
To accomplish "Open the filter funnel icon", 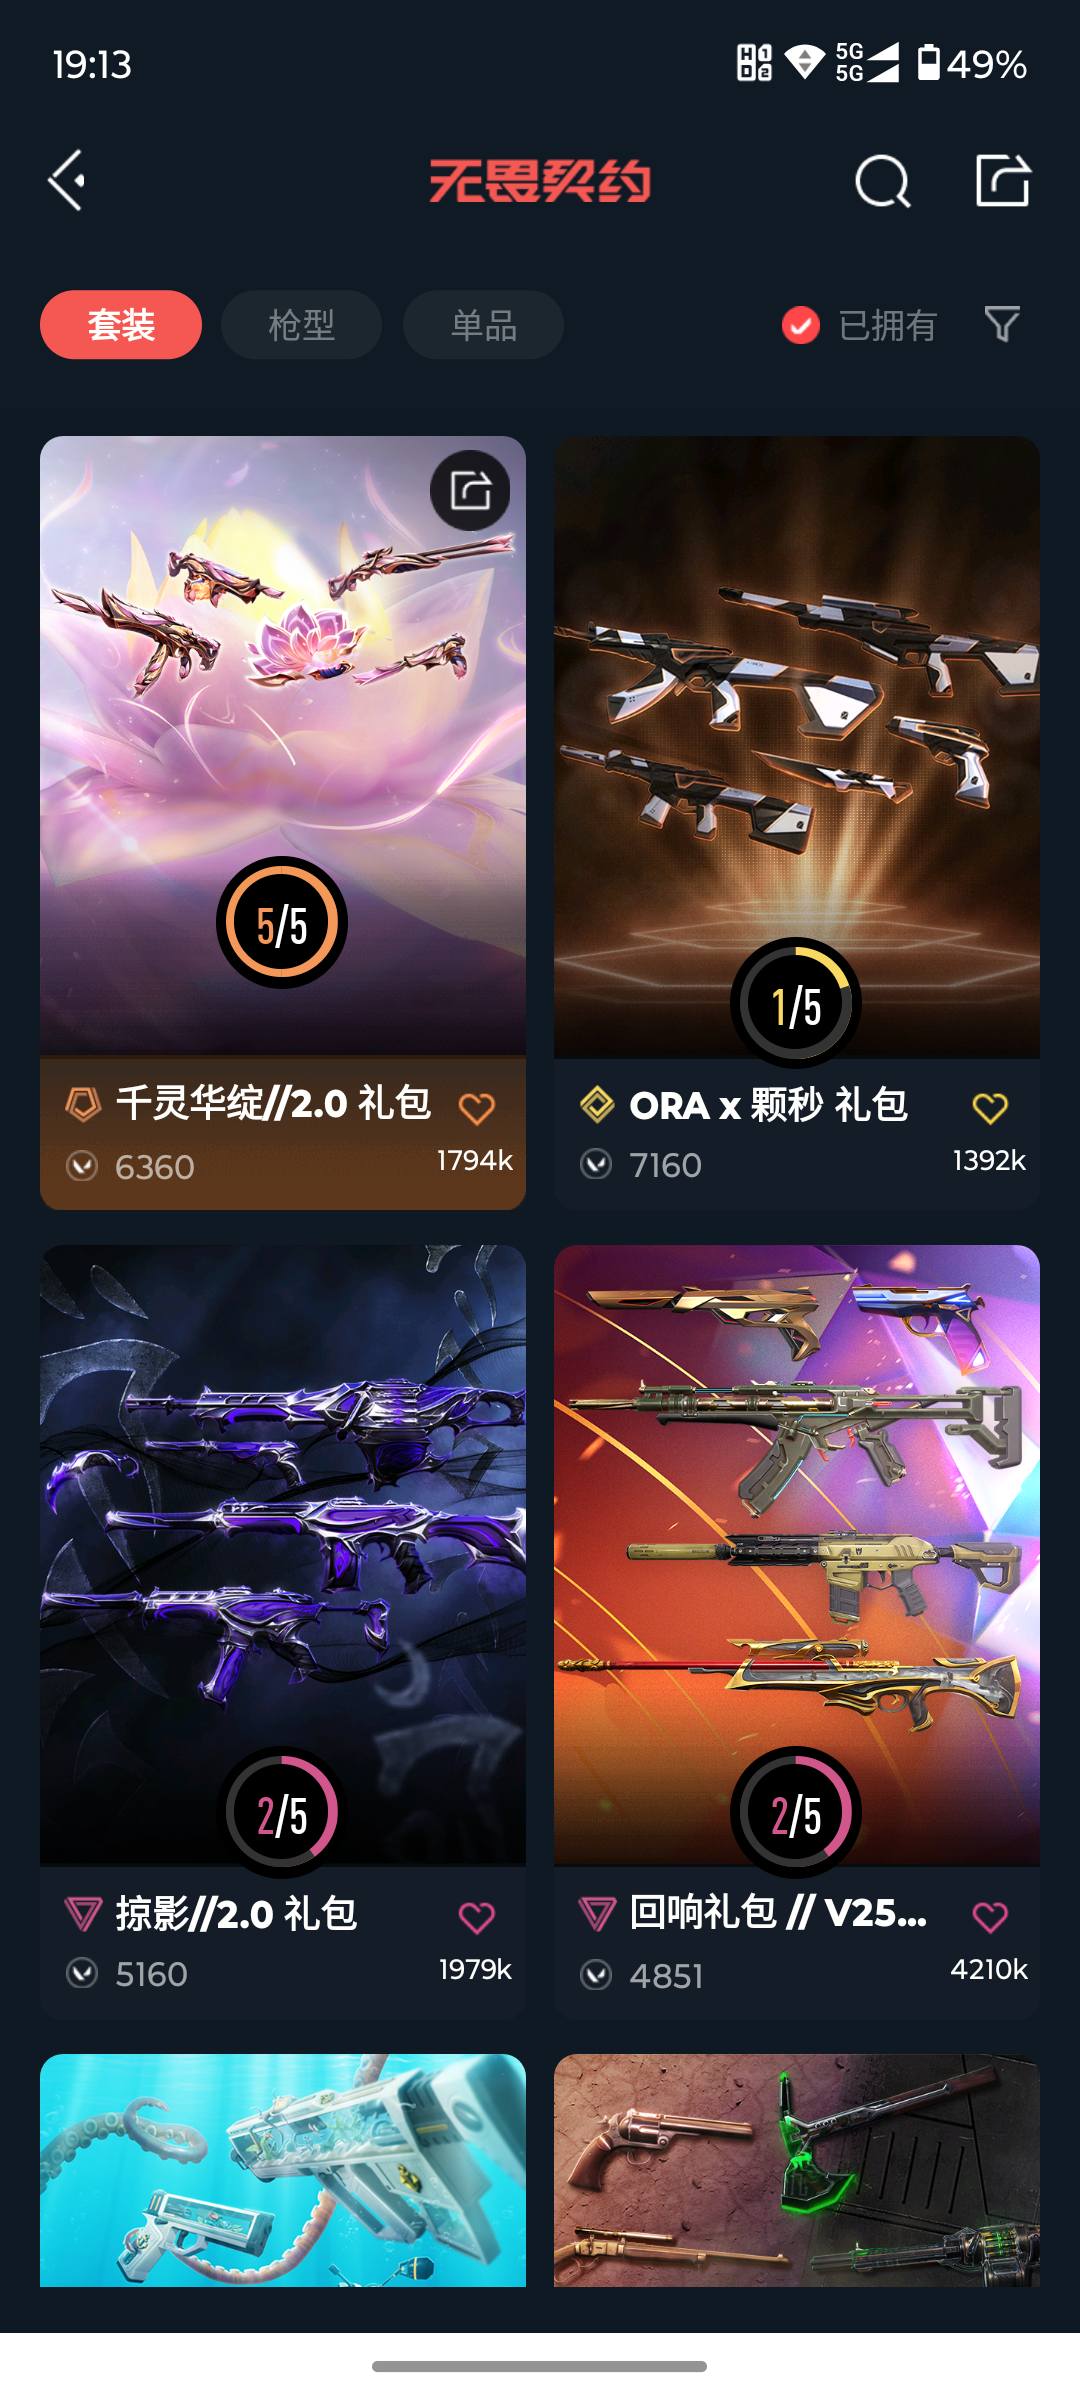I will point(1002,324).
